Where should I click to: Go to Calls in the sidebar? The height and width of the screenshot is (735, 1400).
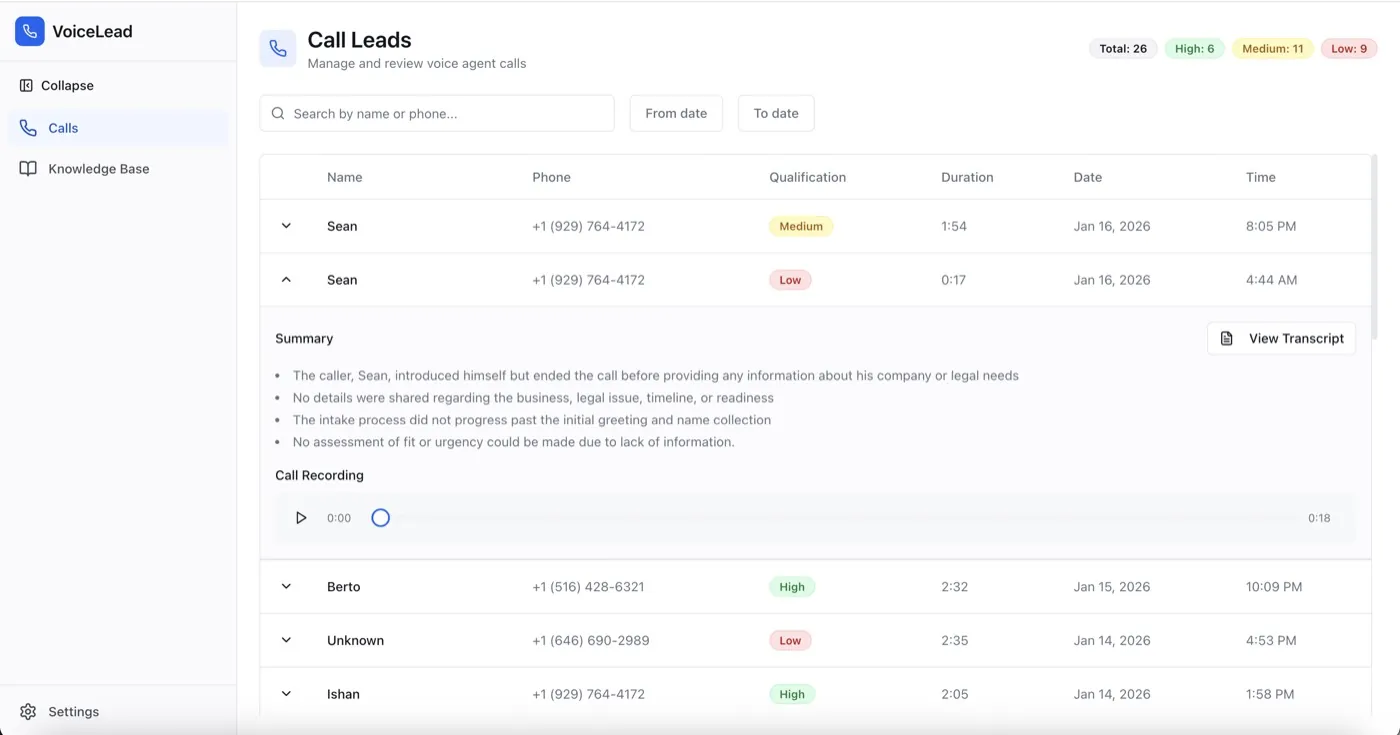click(x=118, y=128)
